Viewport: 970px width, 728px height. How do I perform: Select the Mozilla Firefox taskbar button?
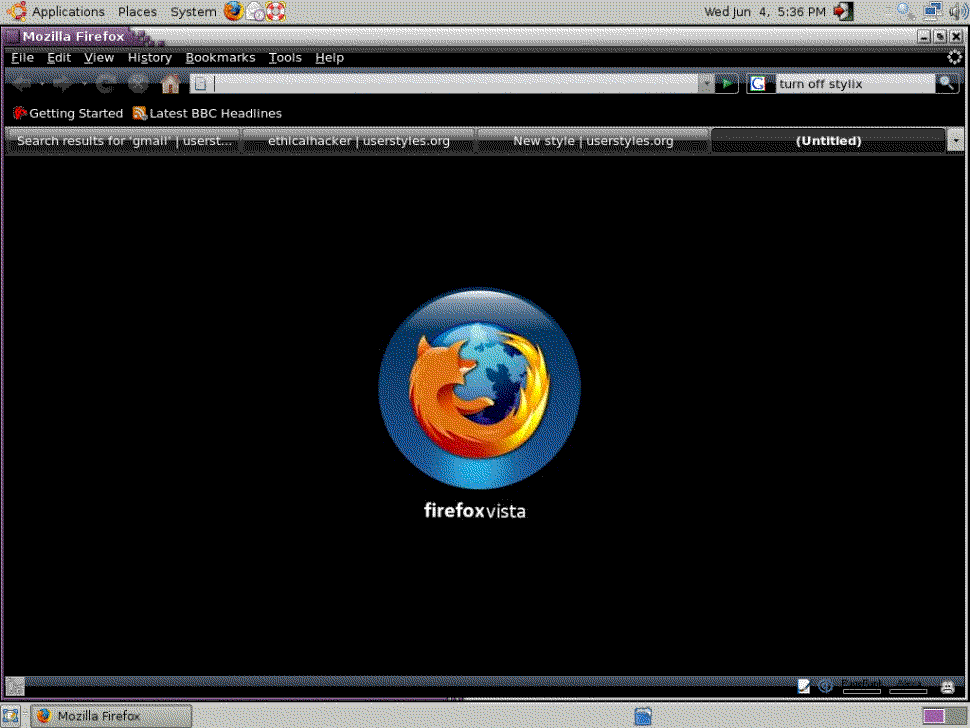pos(111,716)
